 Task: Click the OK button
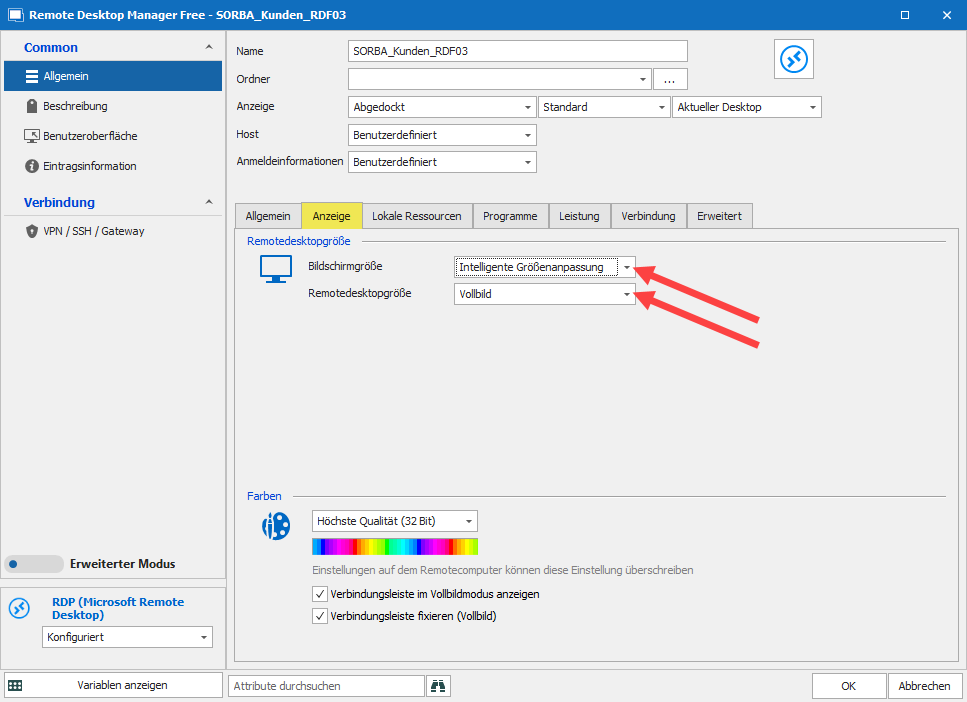point(848,686)
